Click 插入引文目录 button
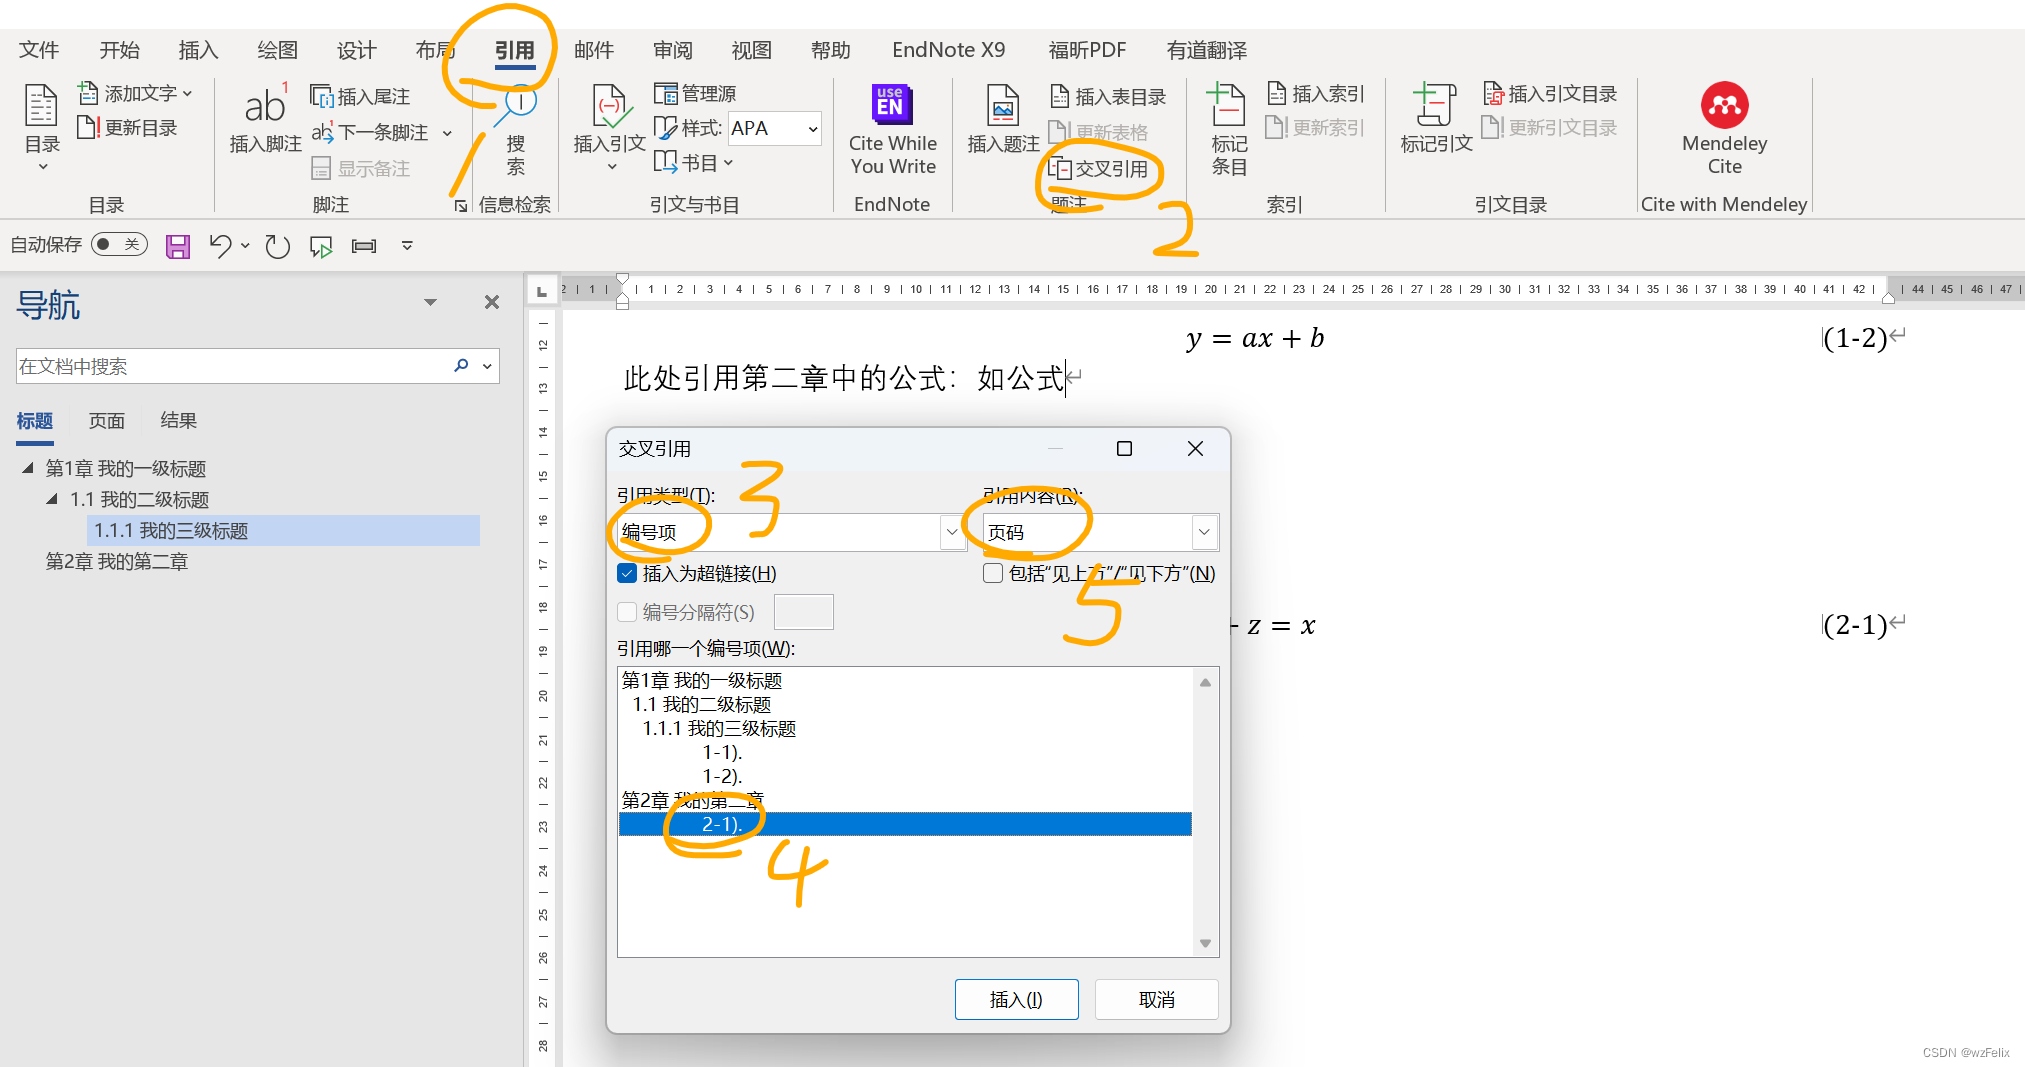 coord(1550,93)
